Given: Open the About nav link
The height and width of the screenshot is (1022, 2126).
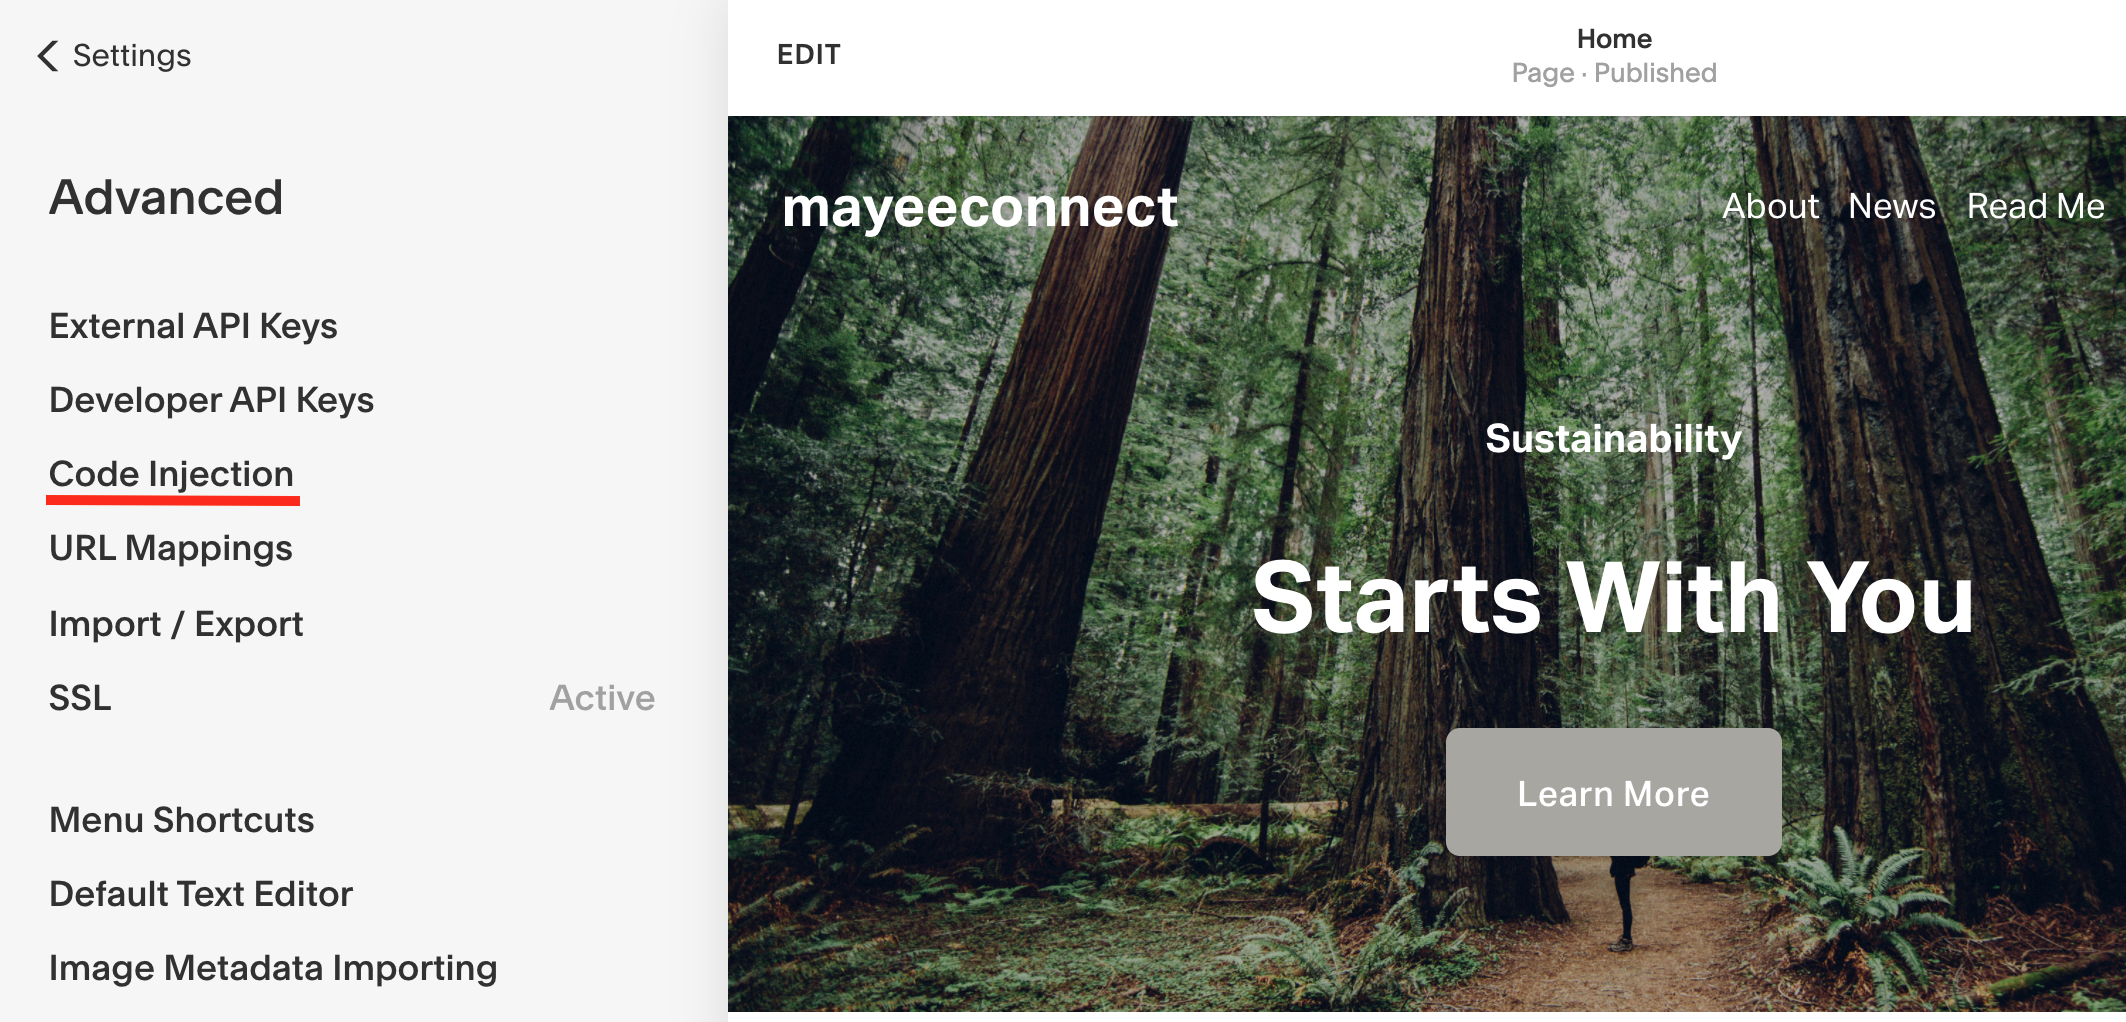Looking at the screenshot, I should pyautogui.click(x=1770, y=206).
